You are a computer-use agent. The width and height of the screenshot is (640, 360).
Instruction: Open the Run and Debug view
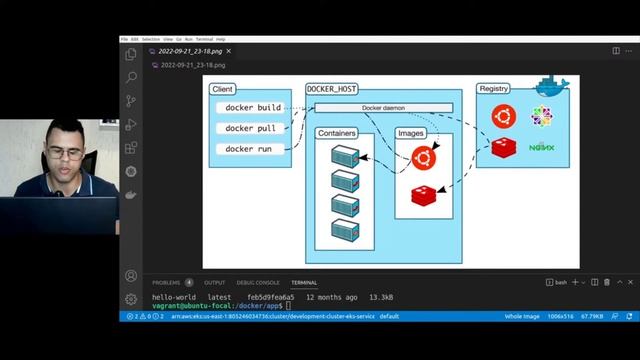131,124
